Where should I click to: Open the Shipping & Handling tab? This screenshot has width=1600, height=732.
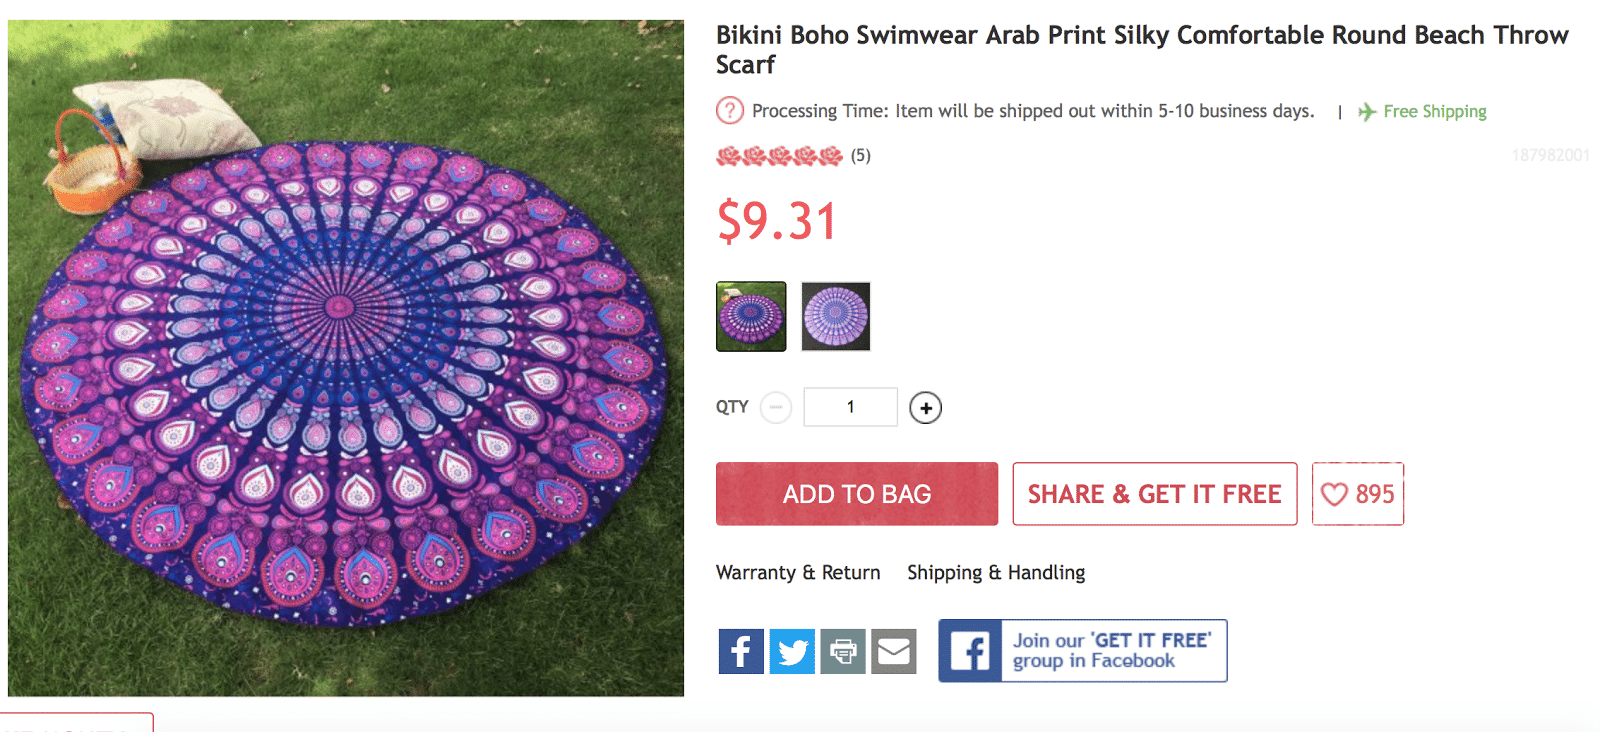pyautogui.click(x=996, y=573)
